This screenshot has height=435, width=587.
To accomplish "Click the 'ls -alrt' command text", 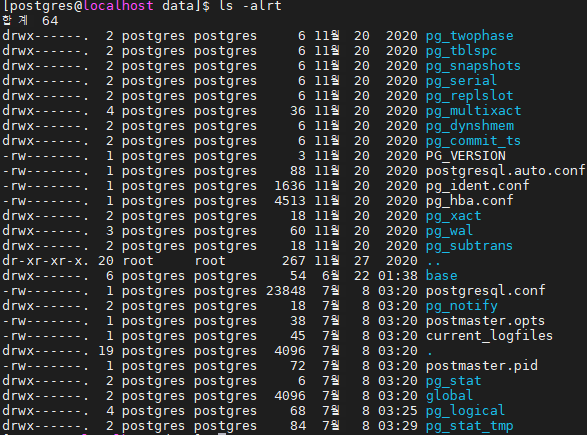I will point(250,6).
